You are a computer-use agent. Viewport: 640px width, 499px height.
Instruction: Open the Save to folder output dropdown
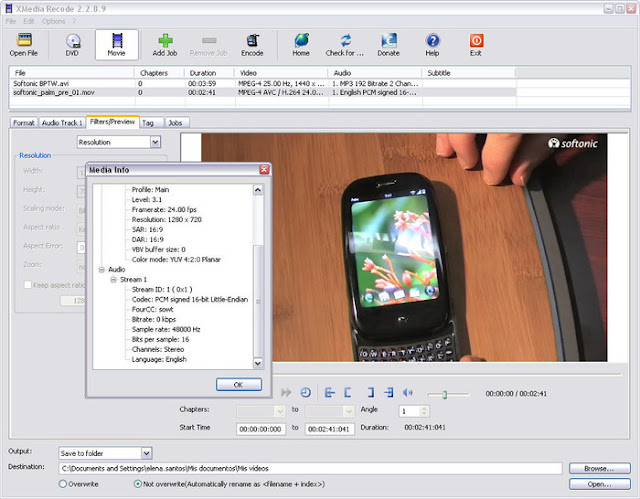tap(146, 453)
